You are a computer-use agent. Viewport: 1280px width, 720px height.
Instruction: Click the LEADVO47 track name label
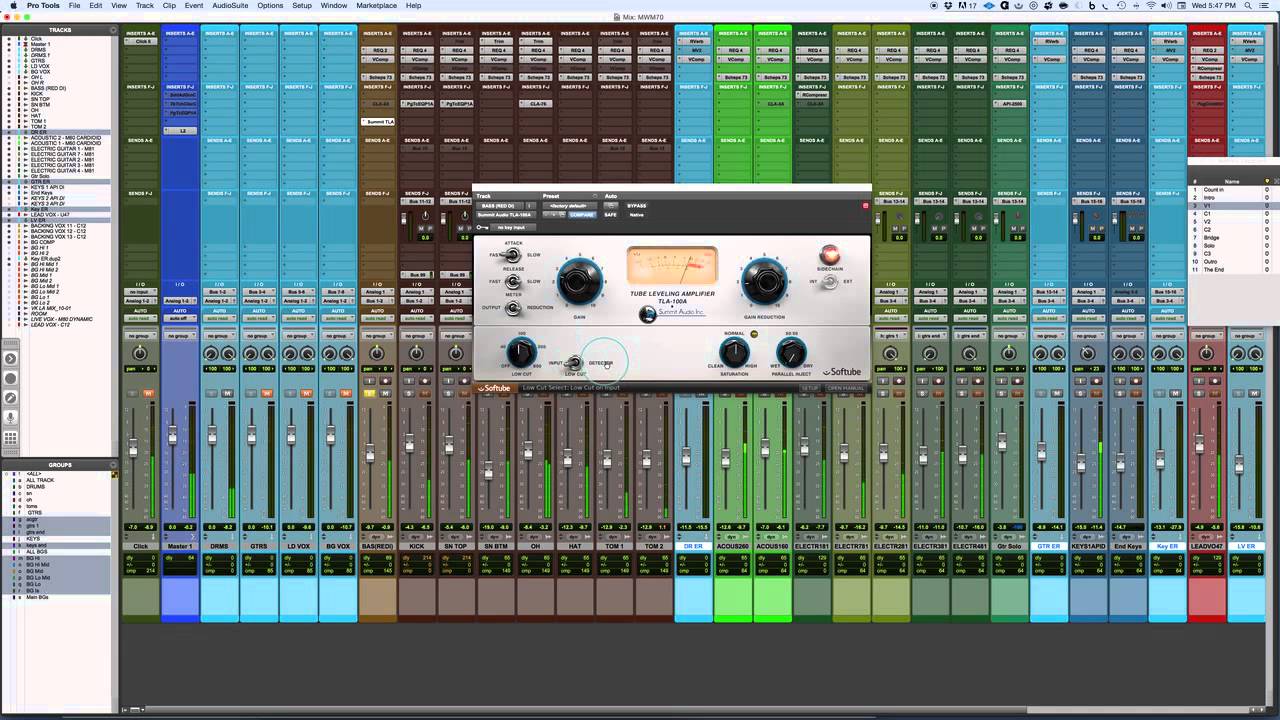point(1207,546)
